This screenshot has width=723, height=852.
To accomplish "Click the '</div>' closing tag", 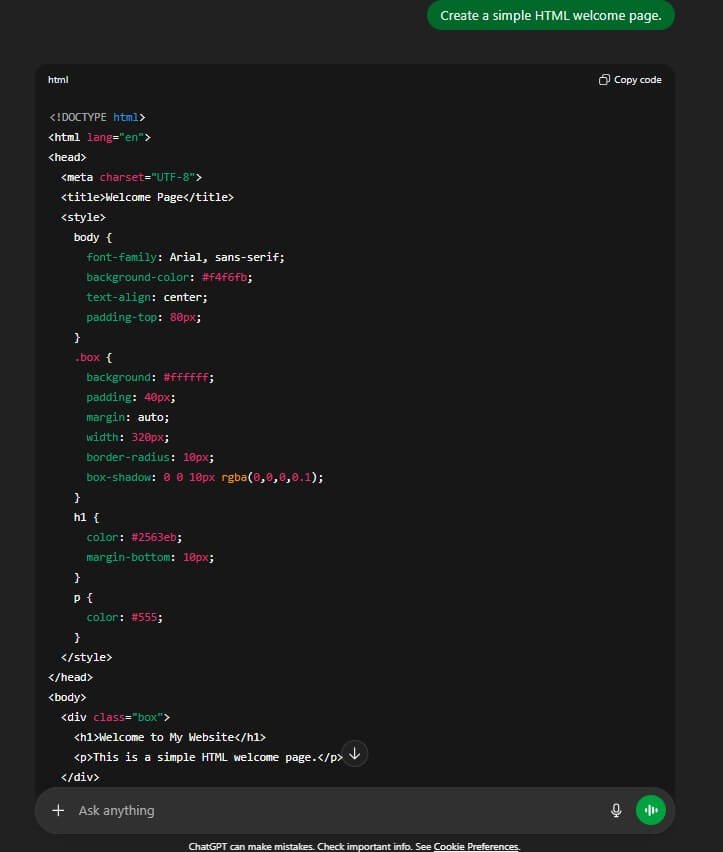I will click(x=80, y=778).
